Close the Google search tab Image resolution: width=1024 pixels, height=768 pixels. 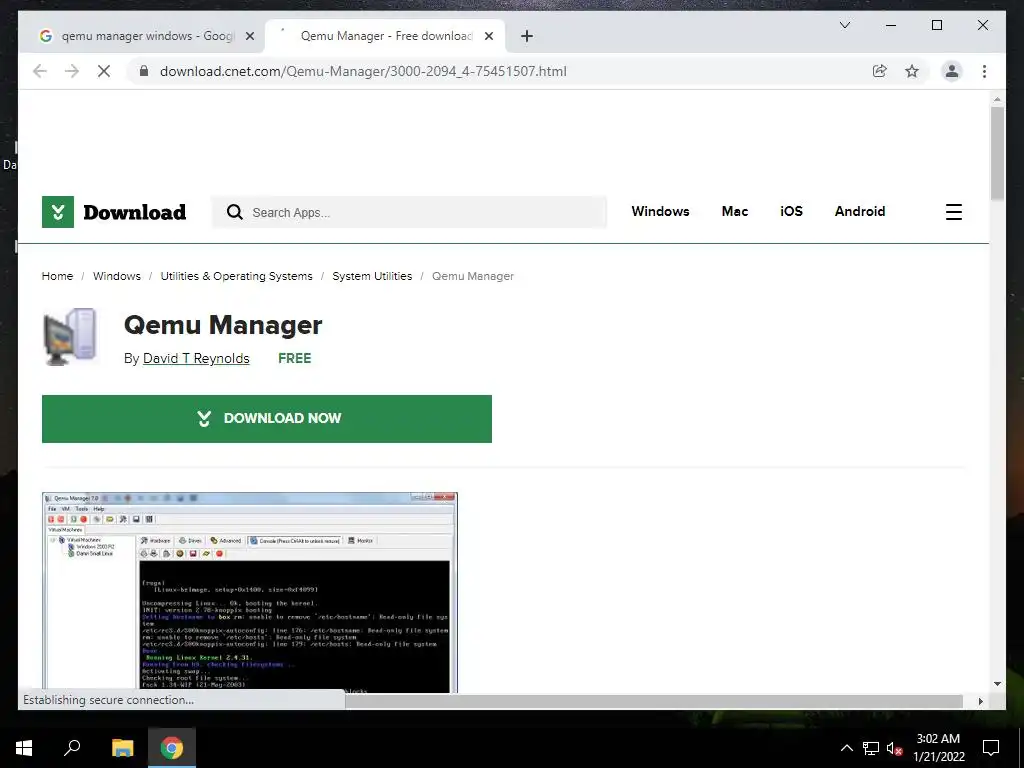[x=249, y=36]
